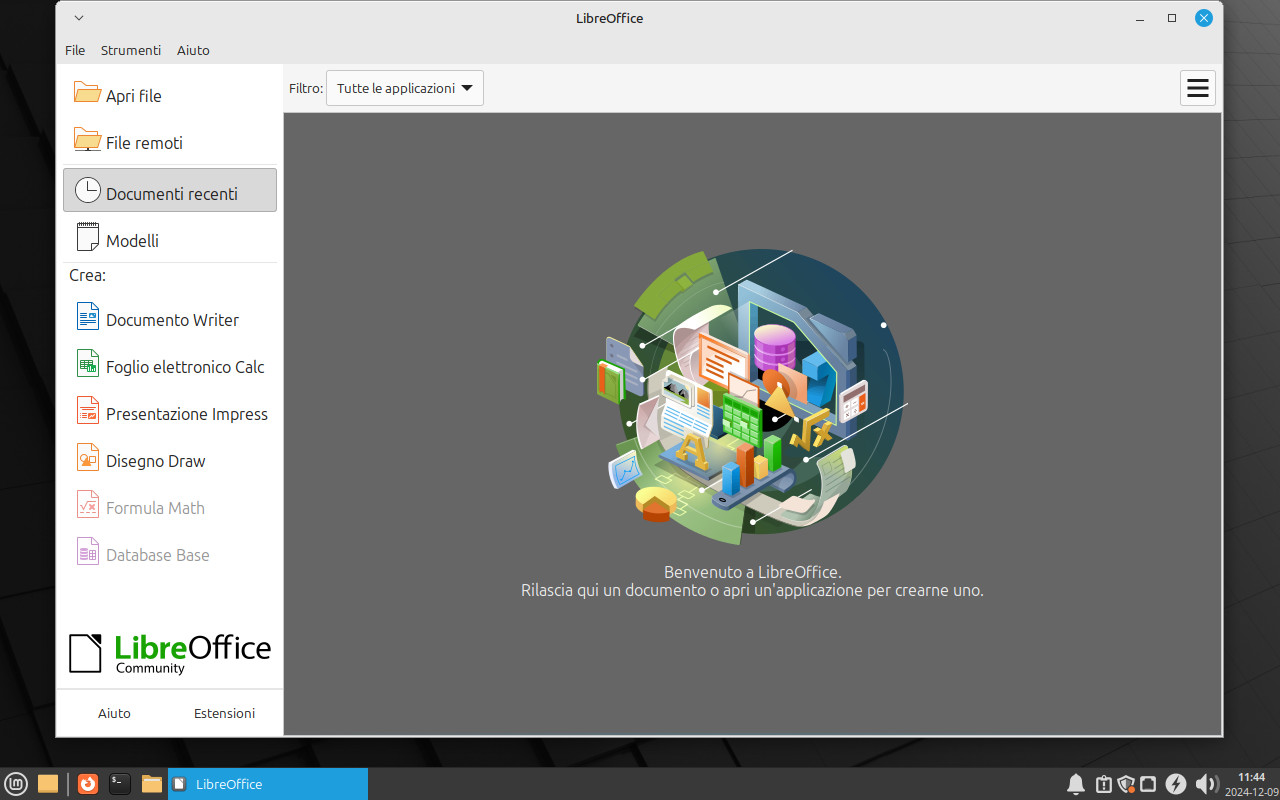Click the Apri file button
The image size is (1280, 800).
point(133,96)
